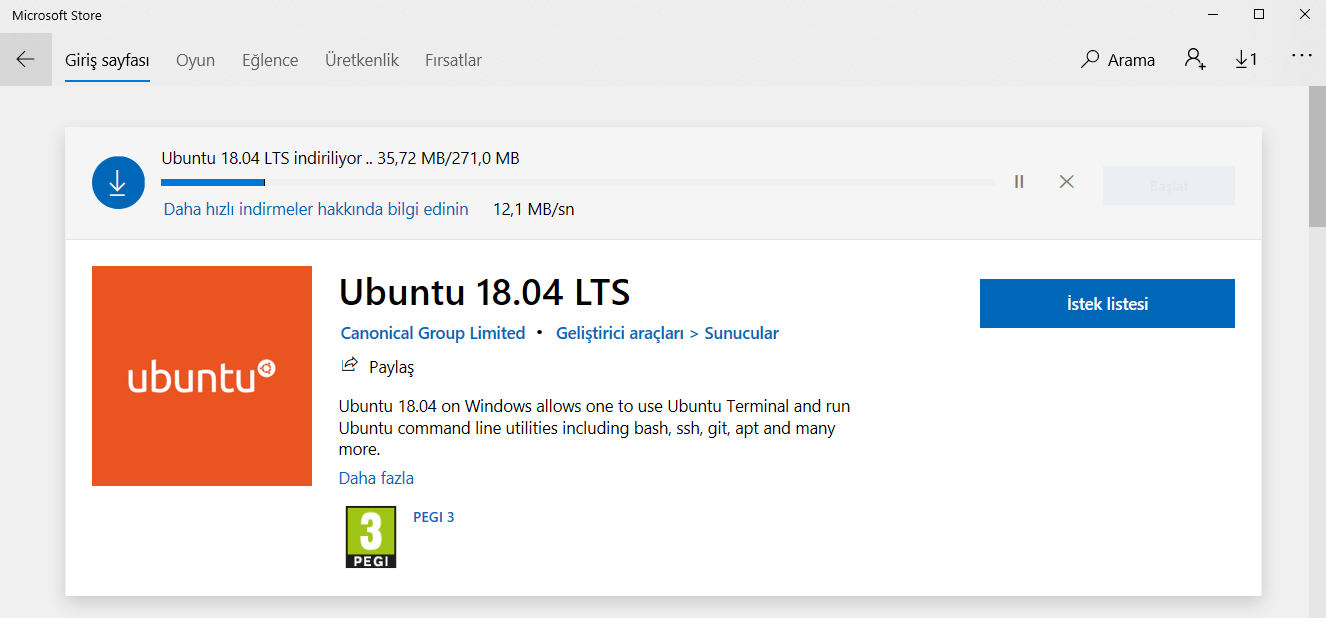Switch to Üretkenlik tab
The image size is (1326, 618).
click(x=362, y=60)
